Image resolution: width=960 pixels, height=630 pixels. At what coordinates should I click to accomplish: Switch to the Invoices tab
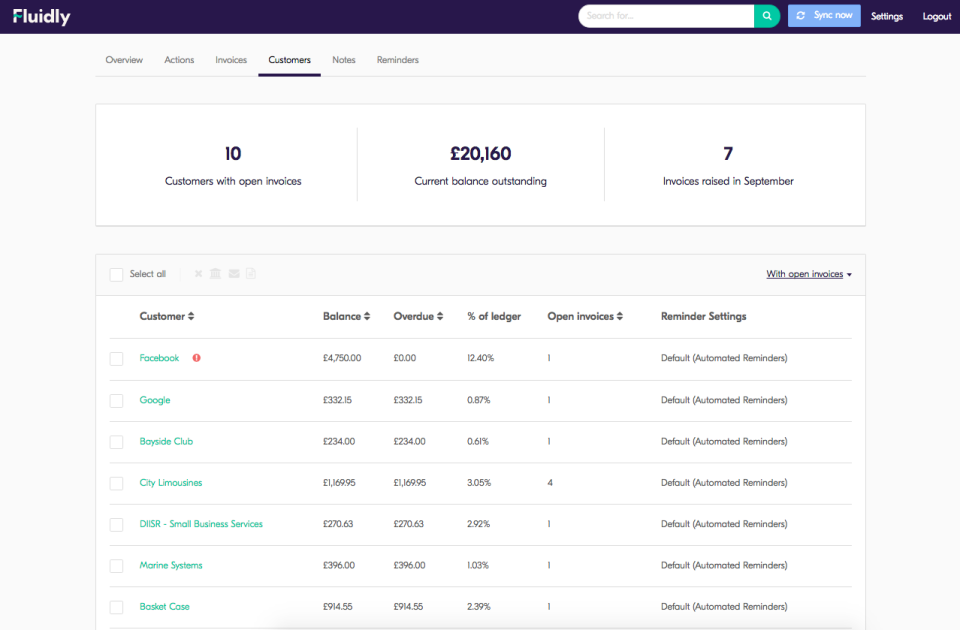point(231,59)
